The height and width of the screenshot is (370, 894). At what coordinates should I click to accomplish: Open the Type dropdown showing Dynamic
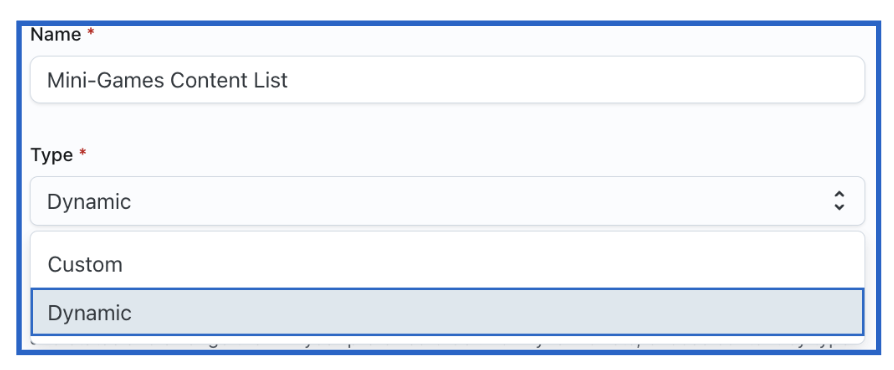pyautogui.click(x=447, y=201)
